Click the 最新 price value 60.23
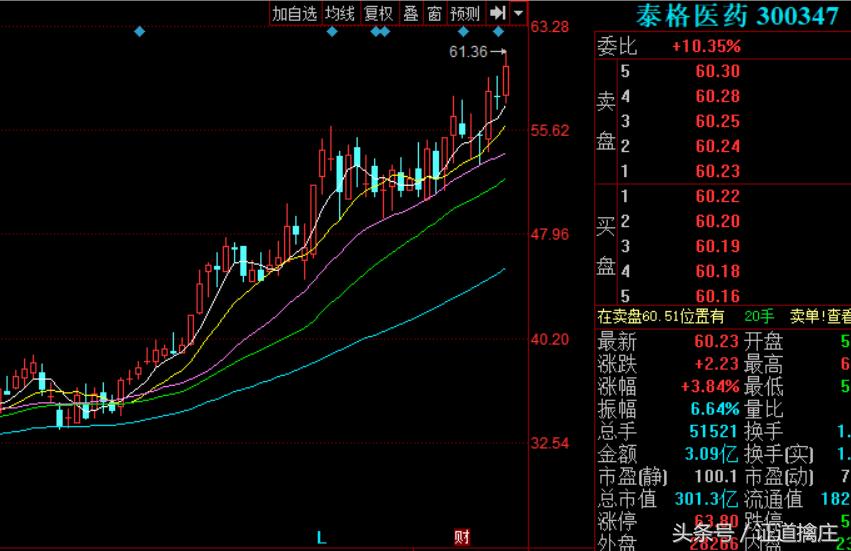851x551 pixels. point(716,341)
